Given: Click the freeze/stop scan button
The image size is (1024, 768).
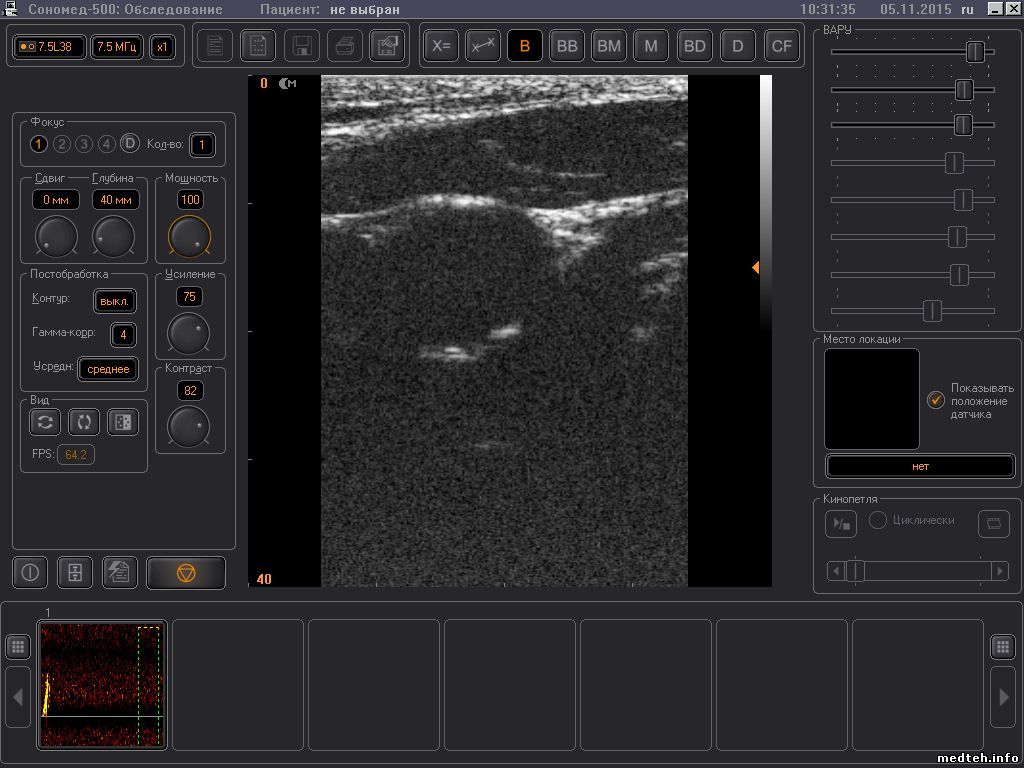Looking at the screenshot, I should click(186, 573).
